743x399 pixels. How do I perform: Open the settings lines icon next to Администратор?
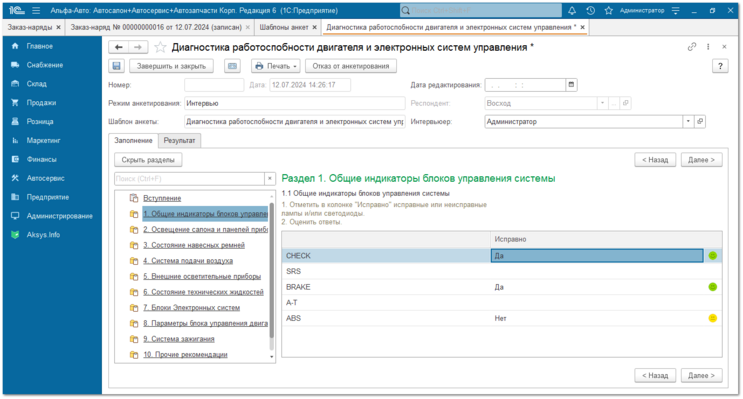676,10
